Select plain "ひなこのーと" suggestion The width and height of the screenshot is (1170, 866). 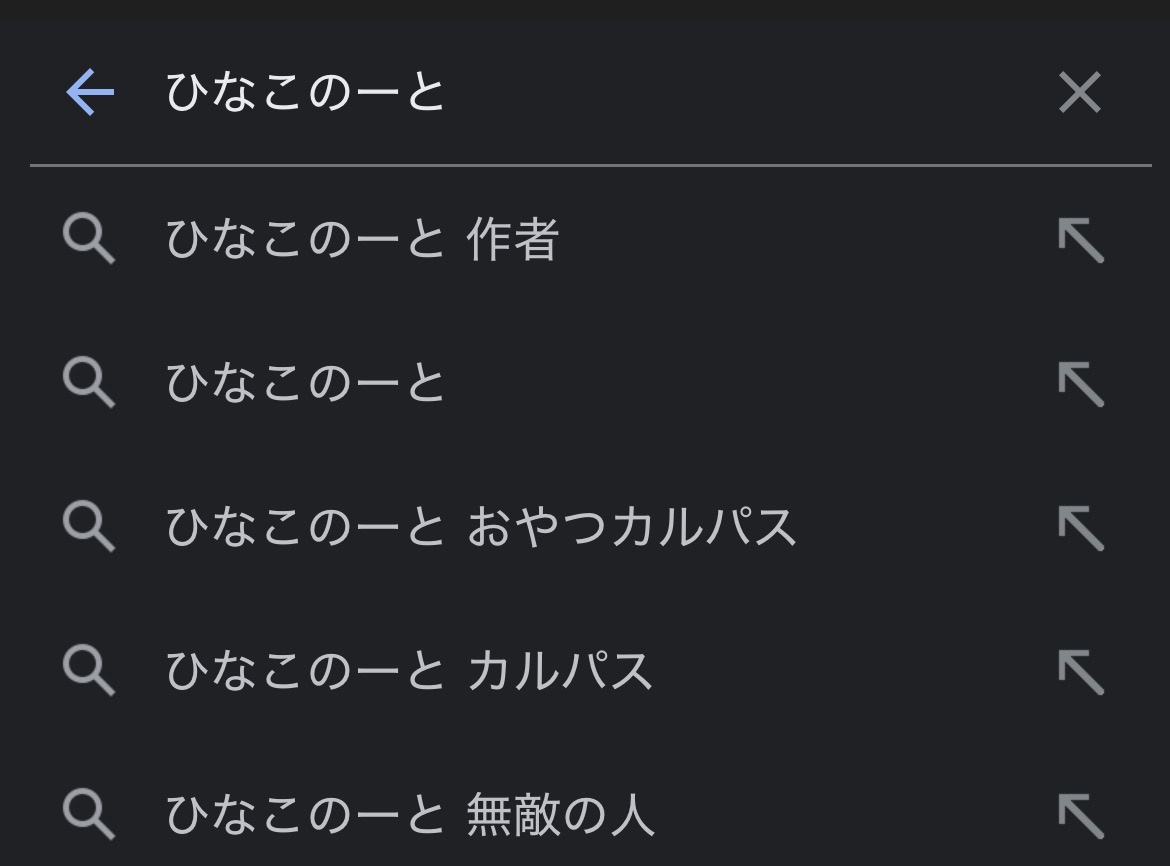point(305,383)
